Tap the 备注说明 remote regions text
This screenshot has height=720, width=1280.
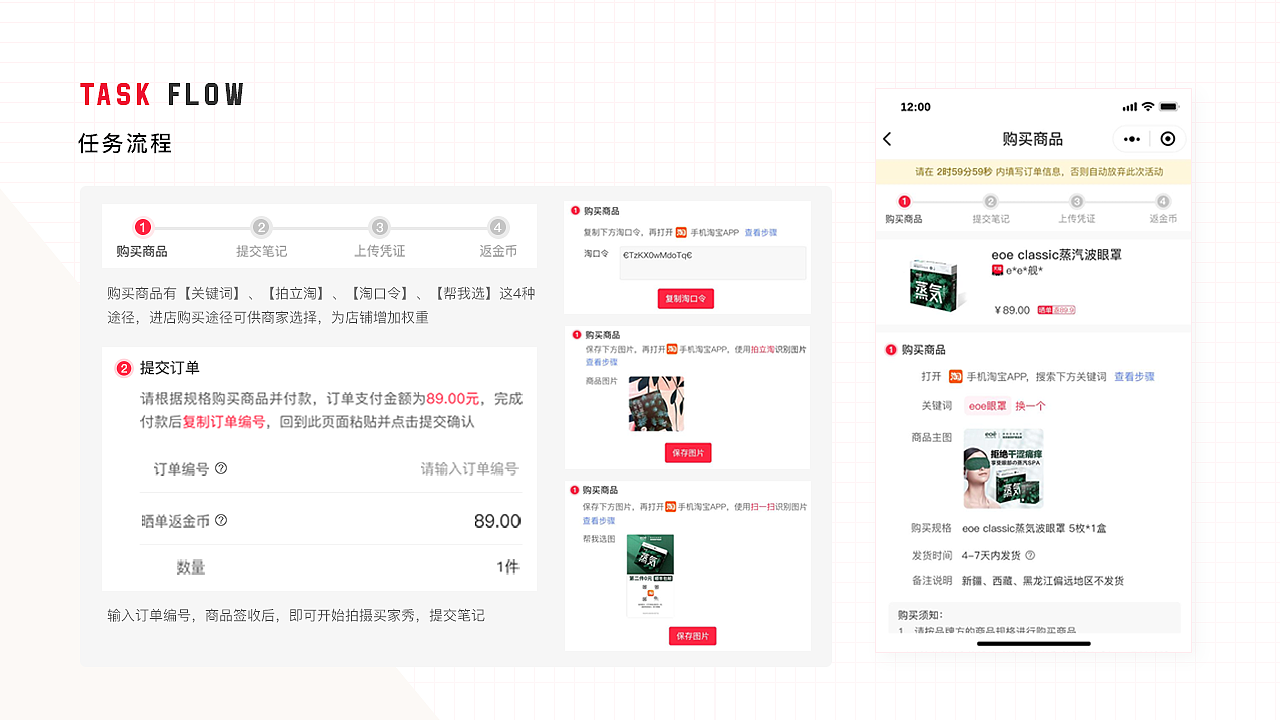tap(1042, 581)
